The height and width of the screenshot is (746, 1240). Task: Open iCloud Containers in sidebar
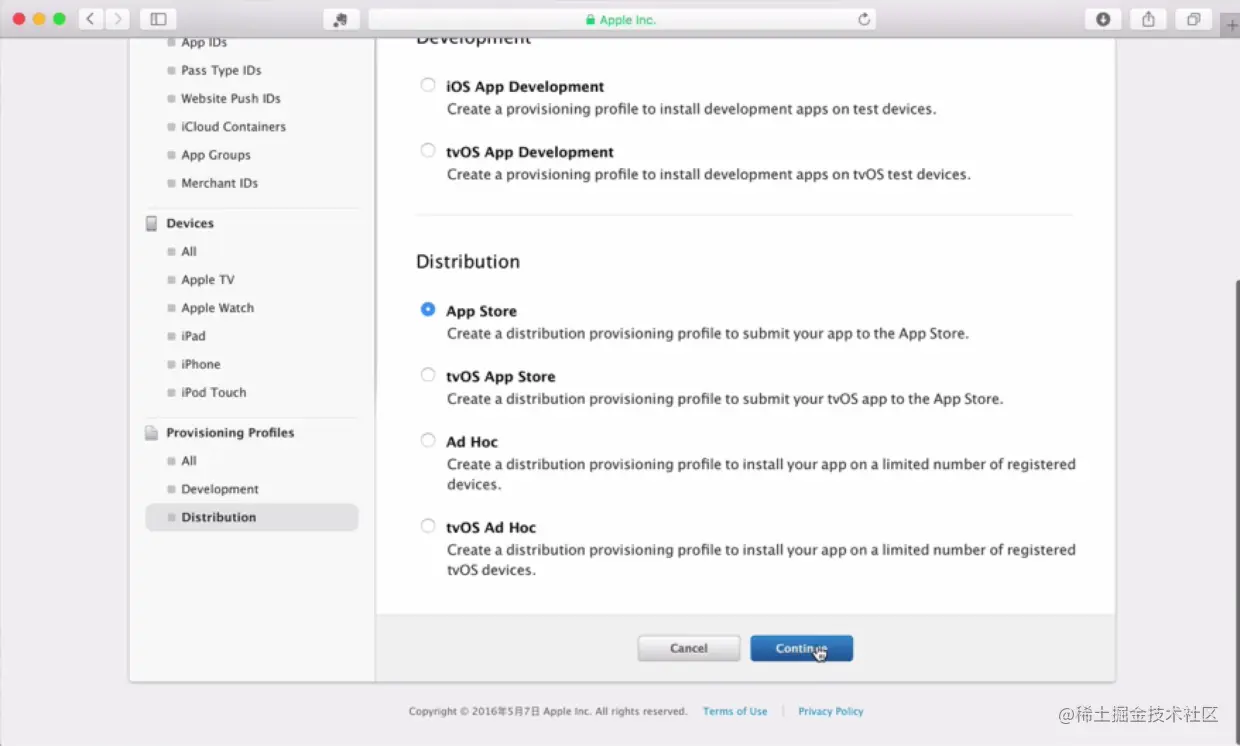point(233,126)
